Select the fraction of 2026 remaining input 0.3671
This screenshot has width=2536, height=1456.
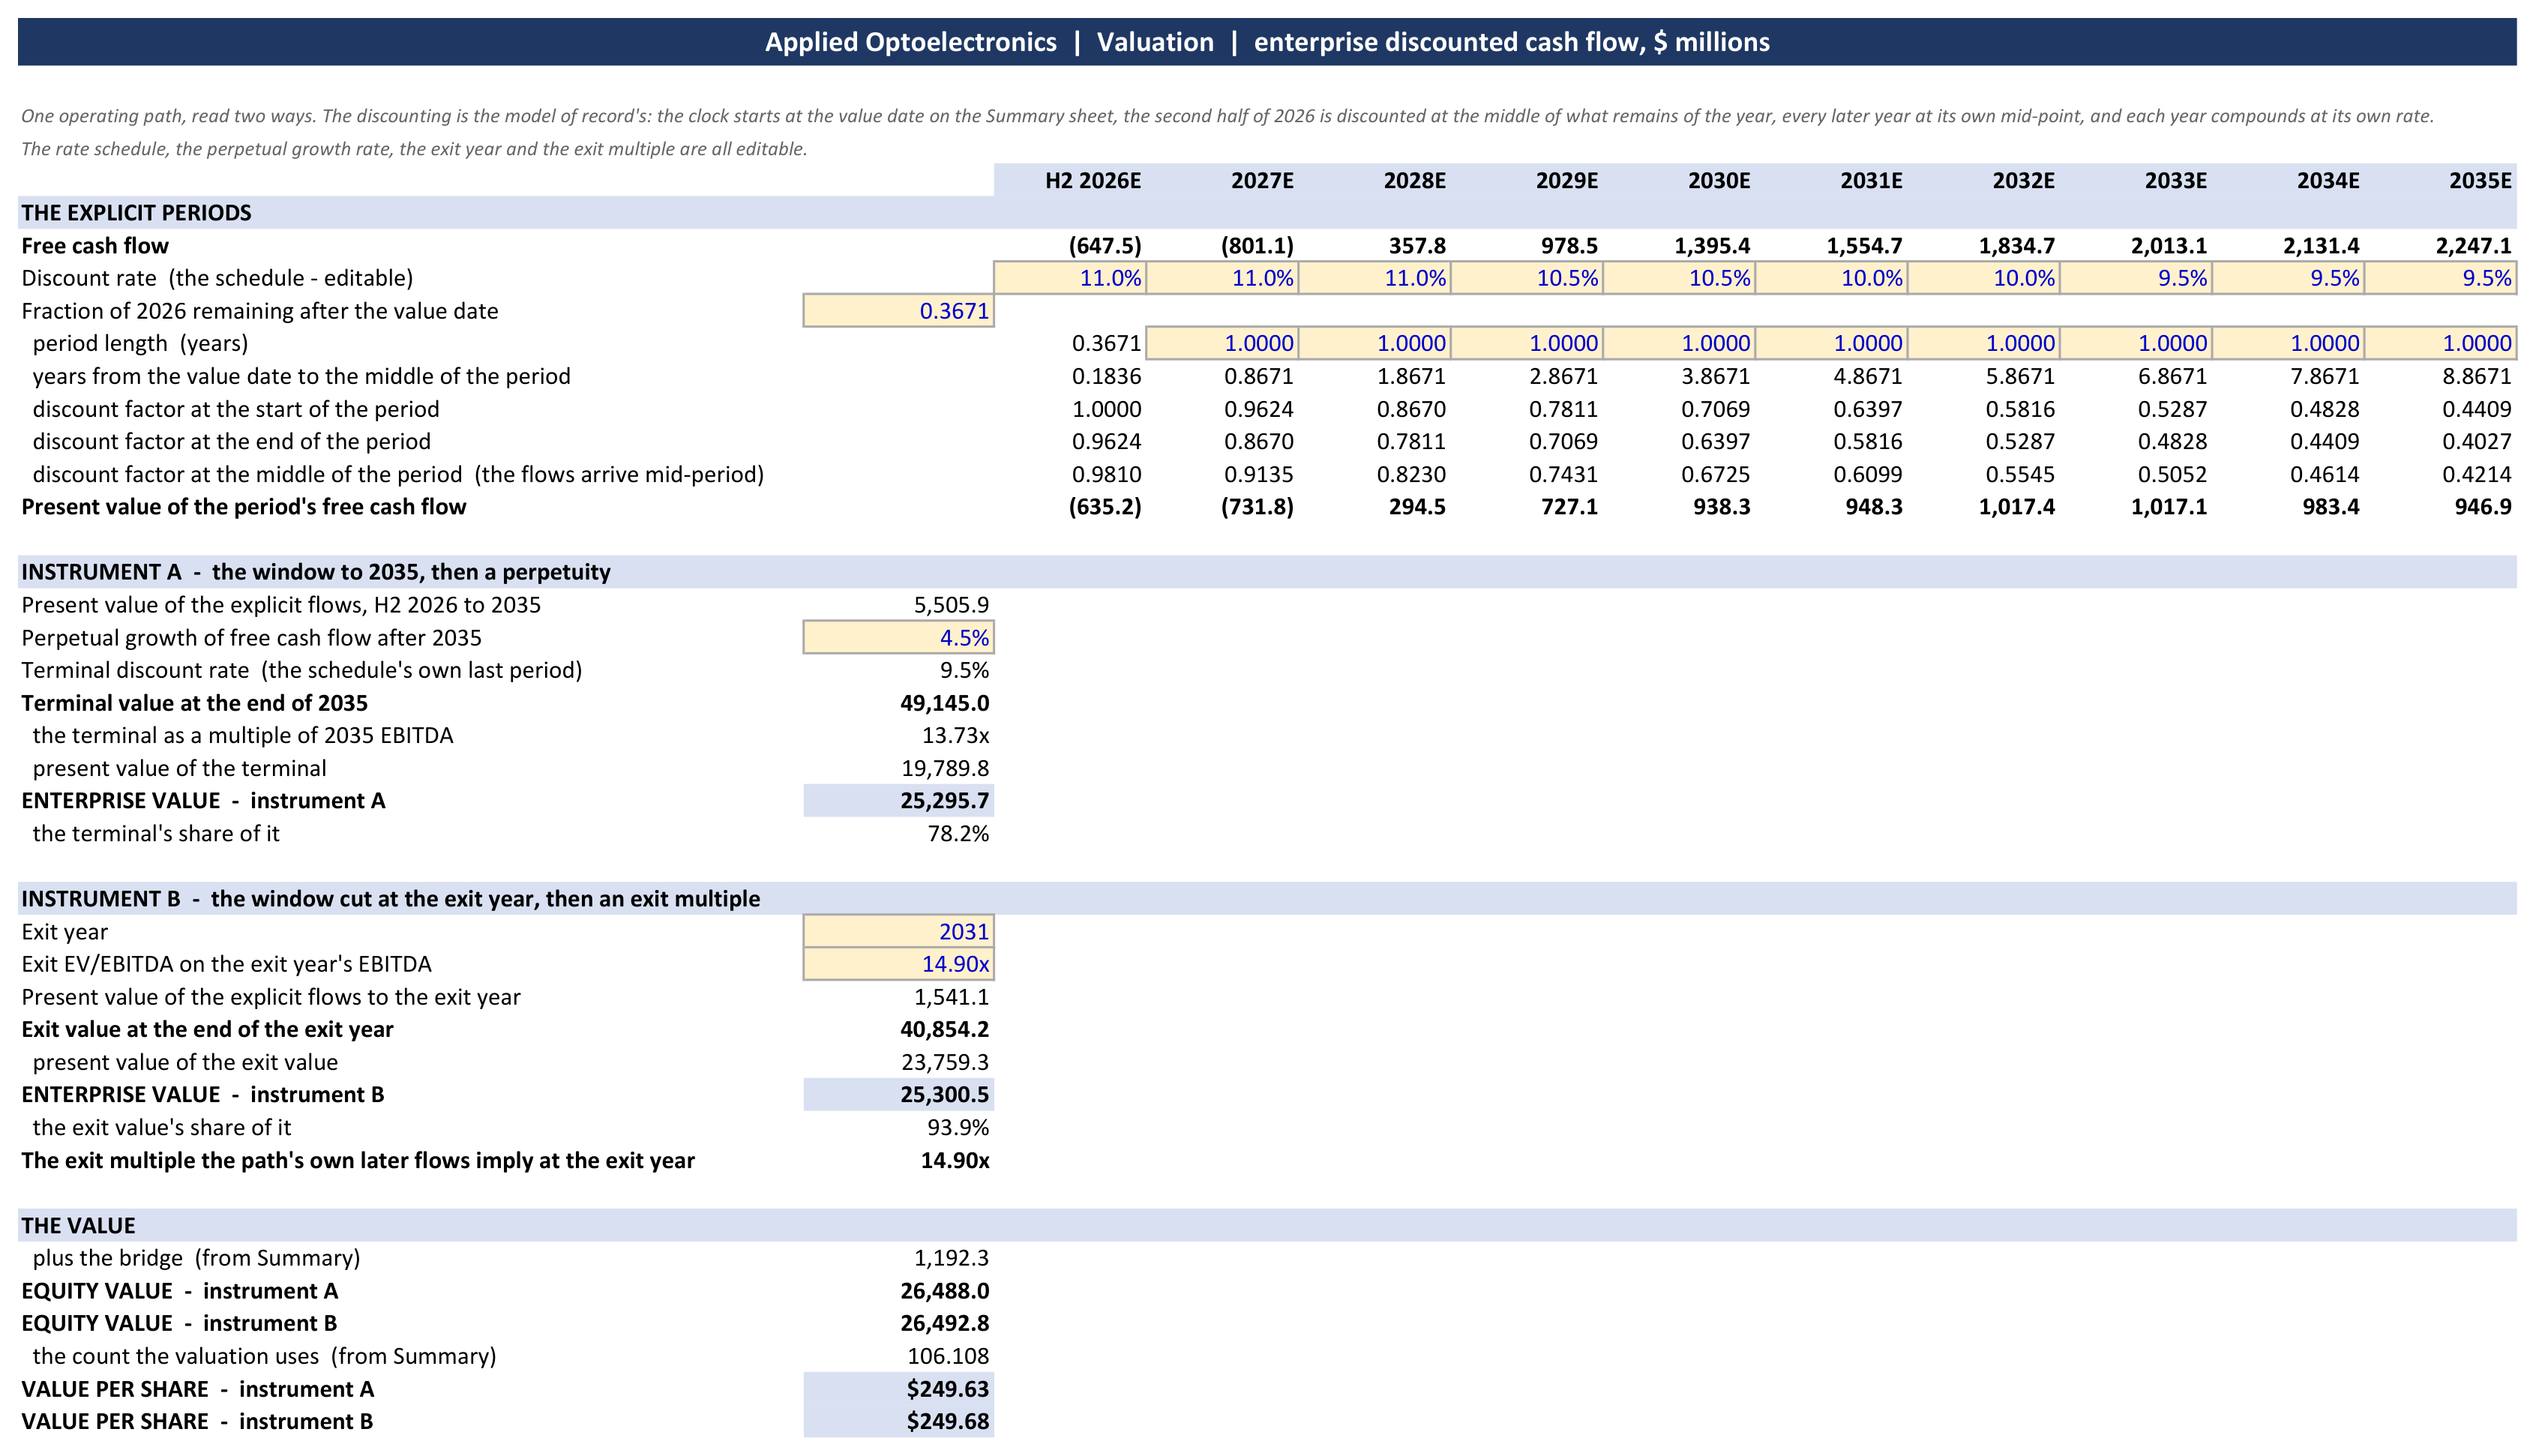click(x=898, y=311)
